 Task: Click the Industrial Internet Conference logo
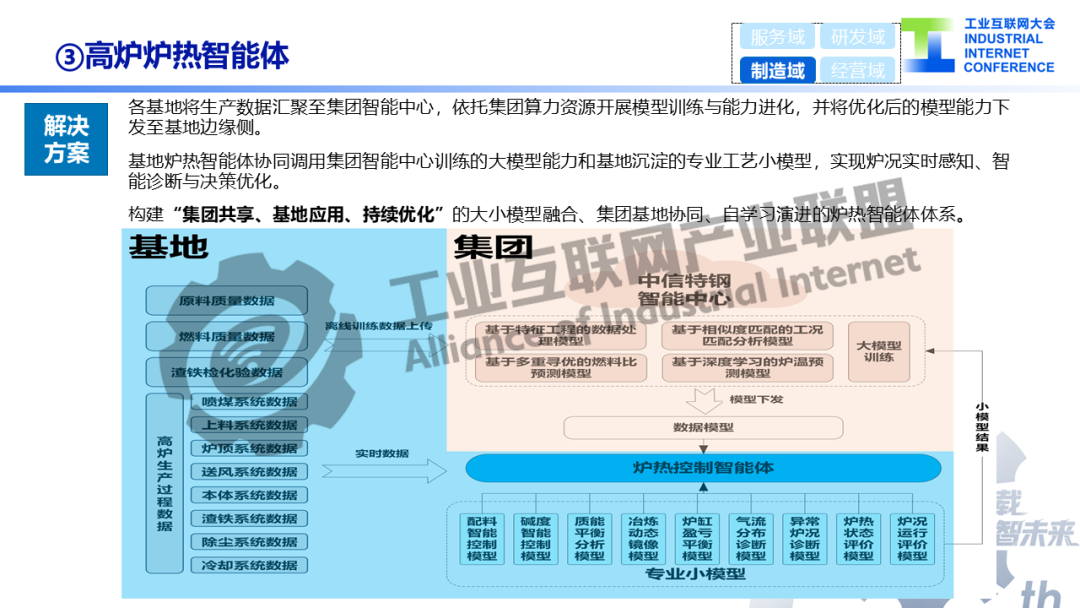979,45
